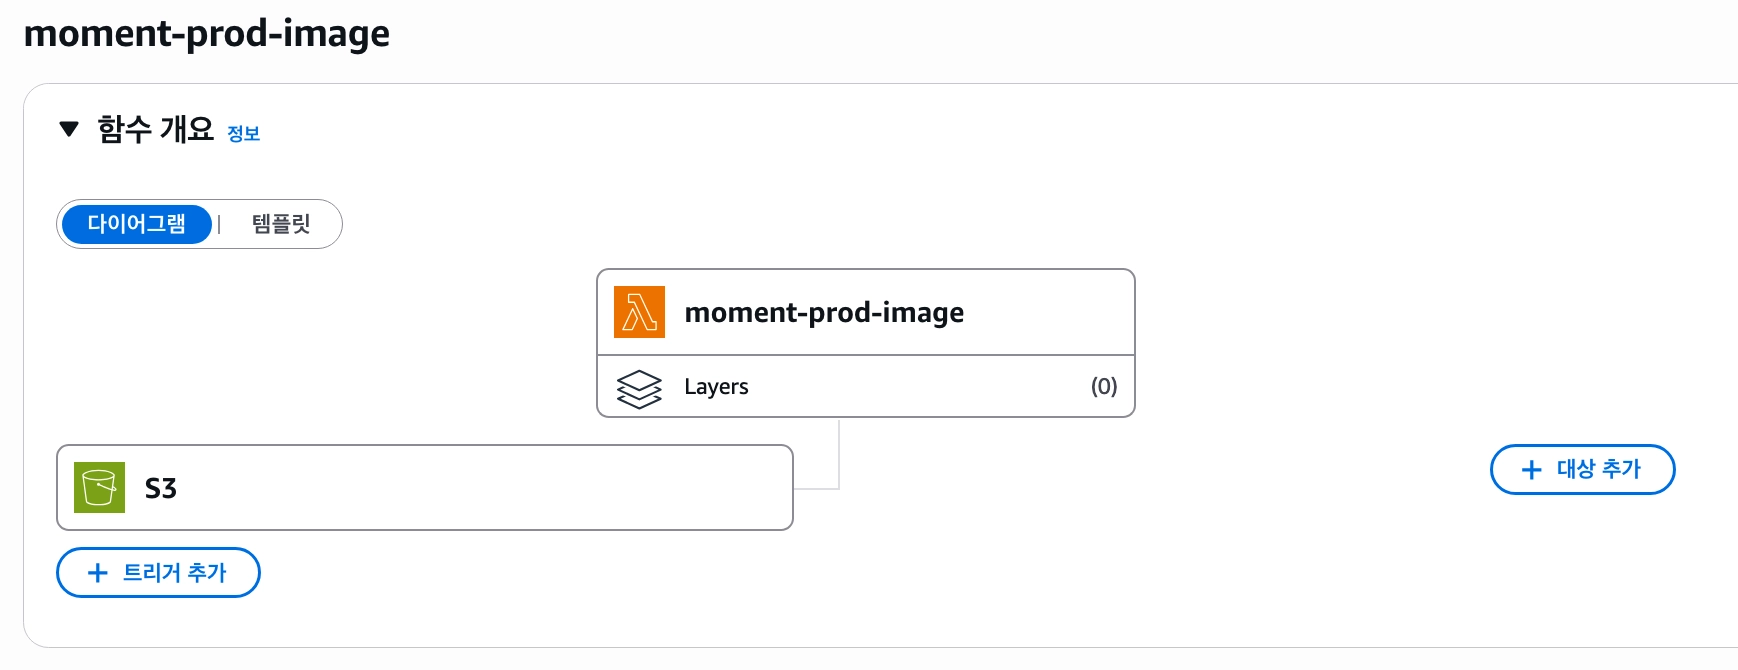Collapse the 함수 개요 section triangle
Image resolution: width=1738 pixels, height=670 pixels.
pyautogui.click(x=69, y=129)
